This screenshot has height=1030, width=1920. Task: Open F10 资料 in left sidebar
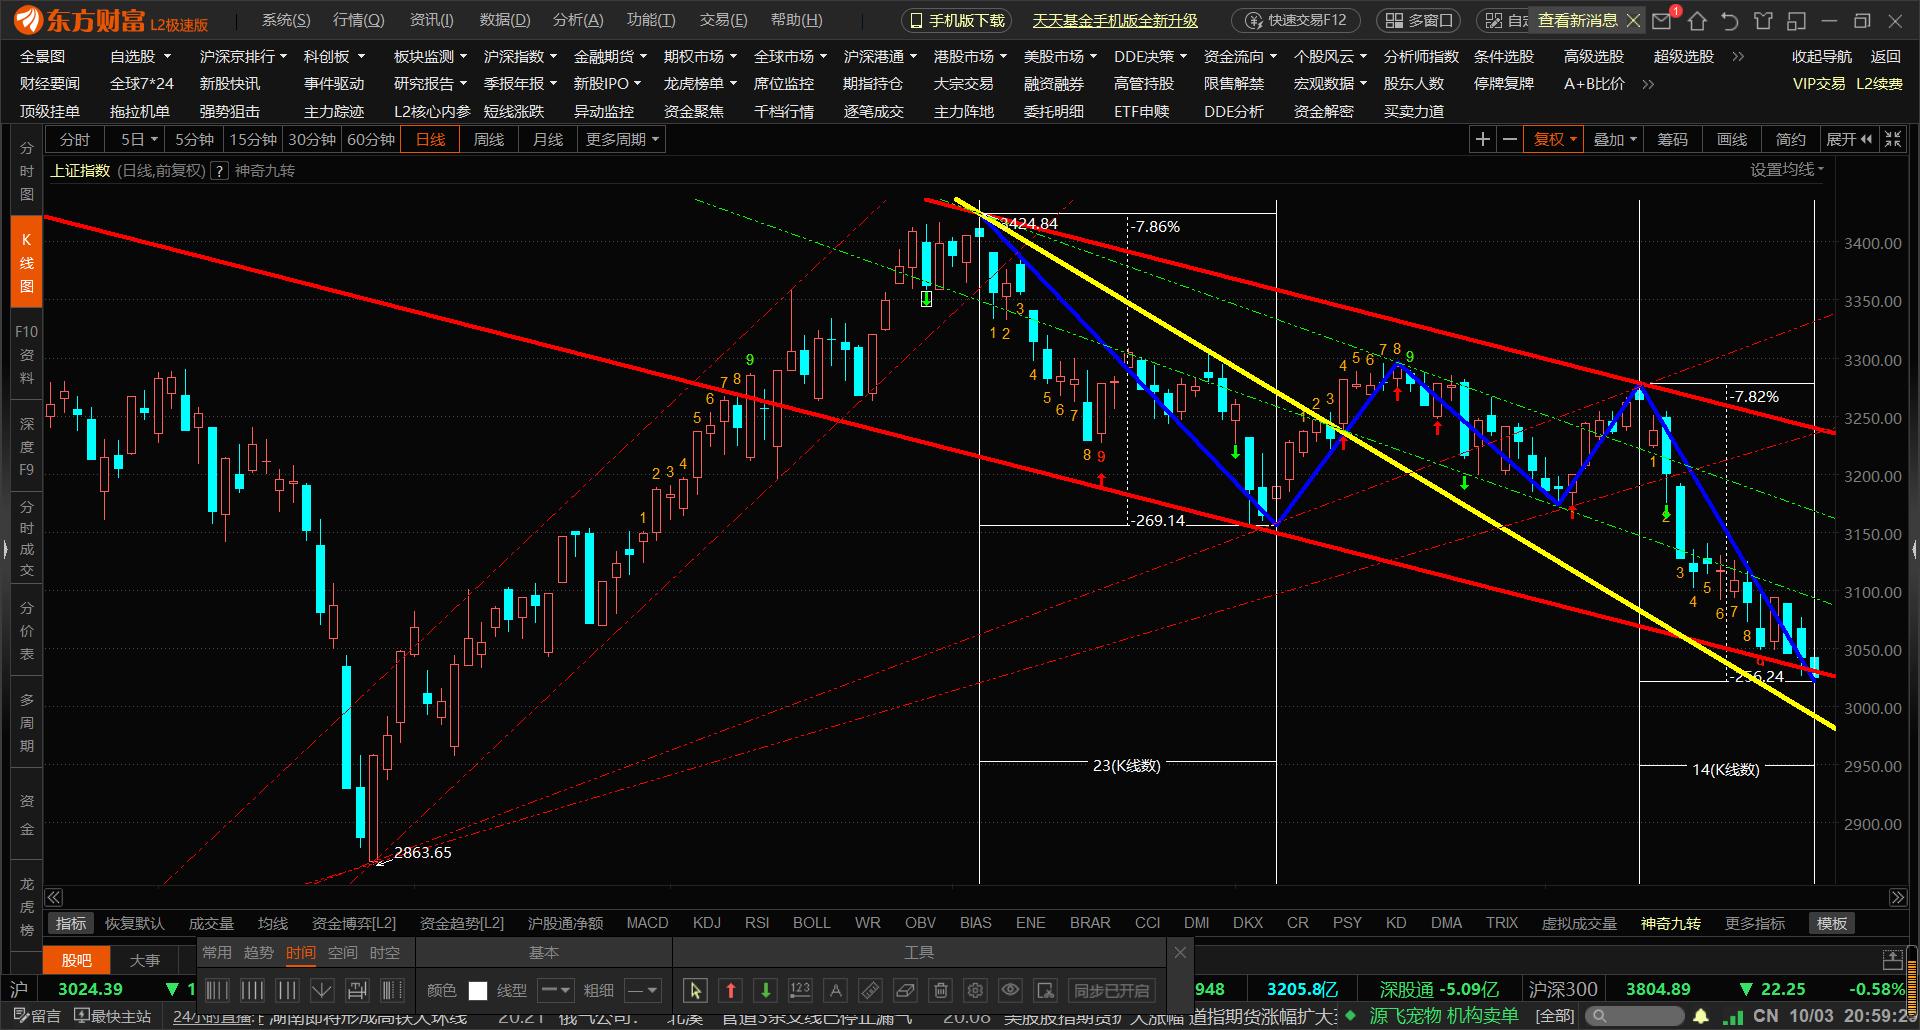coord(26,354)
